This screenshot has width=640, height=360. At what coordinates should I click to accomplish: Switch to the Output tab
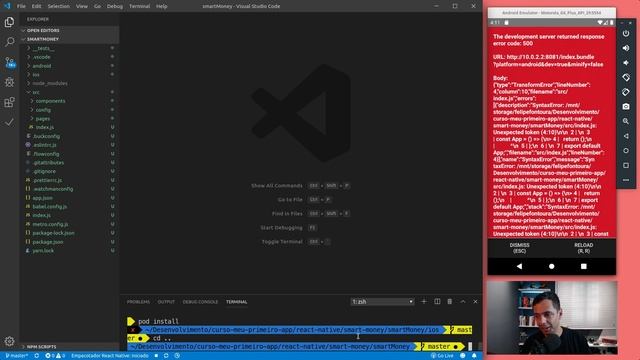166,302
